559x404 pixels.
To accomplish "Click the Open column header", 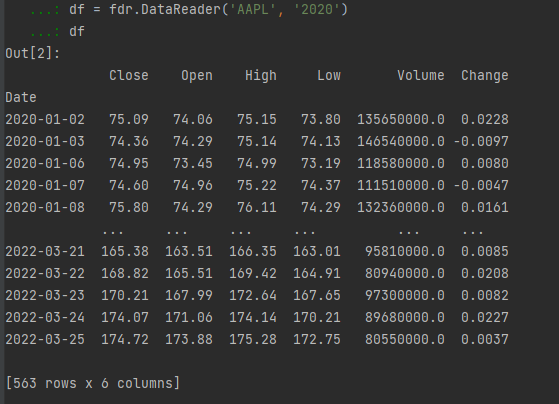I will tap(197, 76).
